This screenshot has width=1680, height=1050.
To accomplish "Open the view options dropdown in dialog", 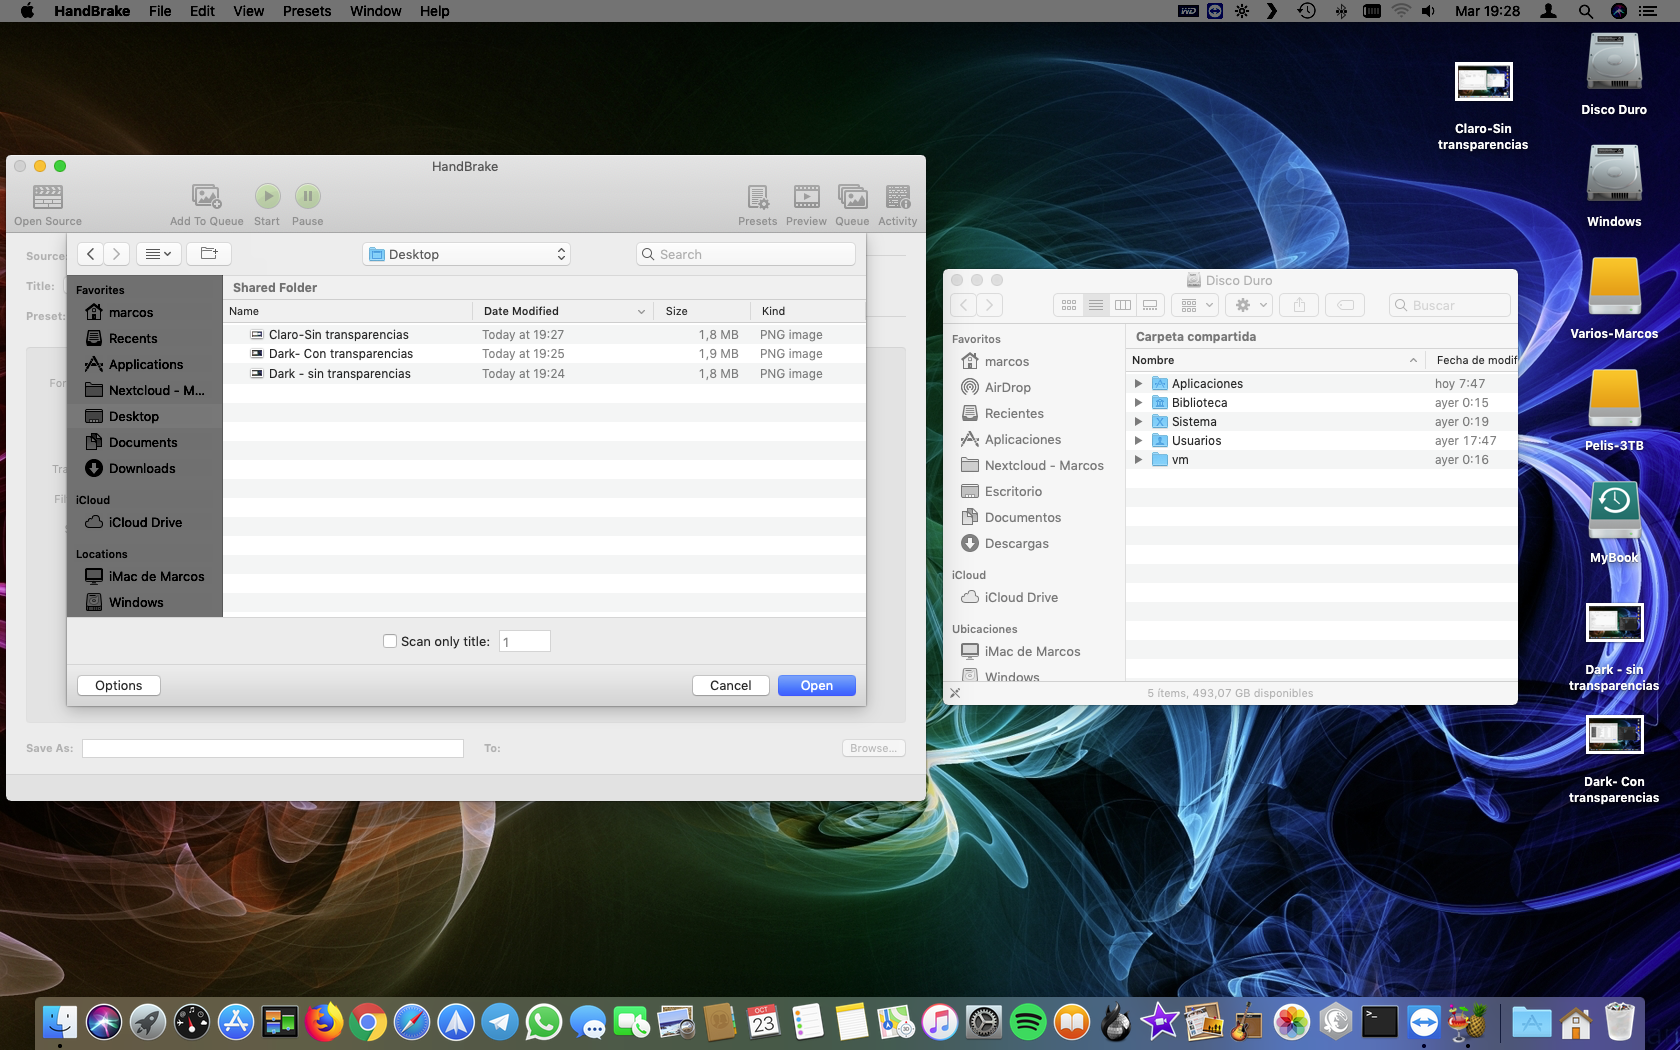I will coord(158,254).
